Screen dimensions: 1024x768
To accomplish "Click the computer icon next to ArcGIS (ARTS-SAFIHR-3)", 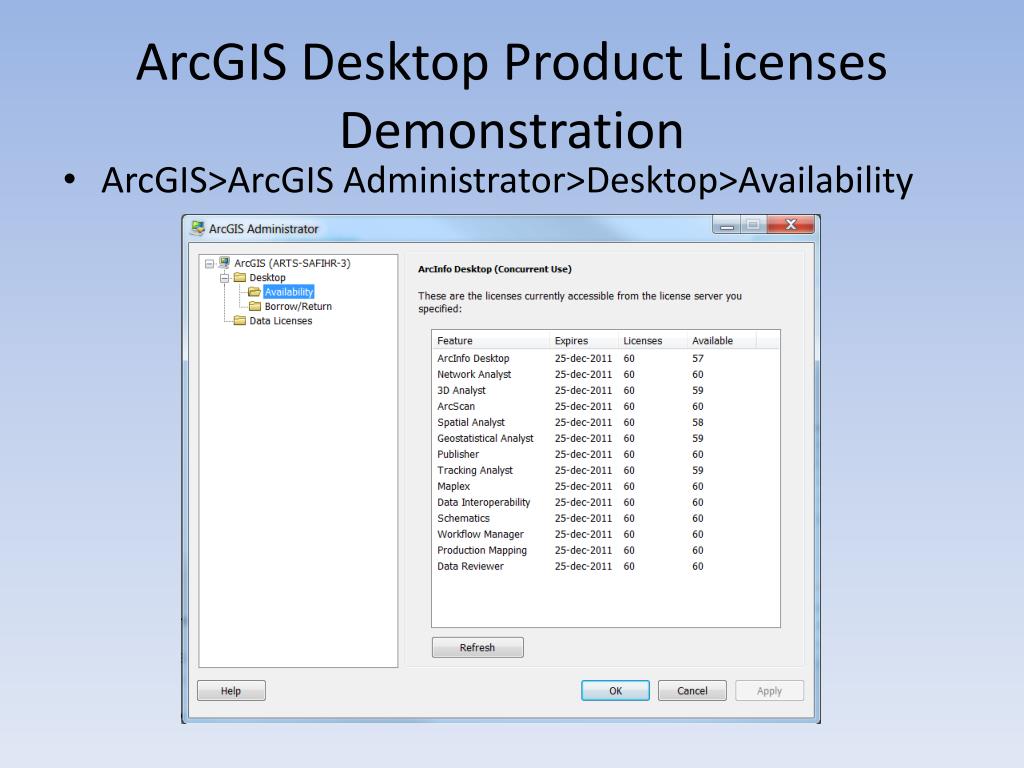I will (225, 263).
